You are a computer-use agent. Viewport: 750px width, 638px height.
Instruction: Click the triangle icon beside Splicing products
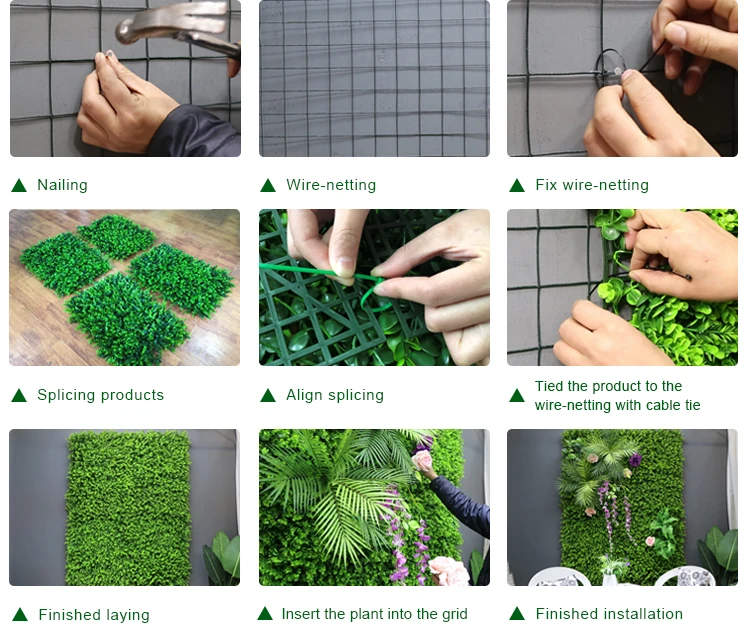click(19, 396)
